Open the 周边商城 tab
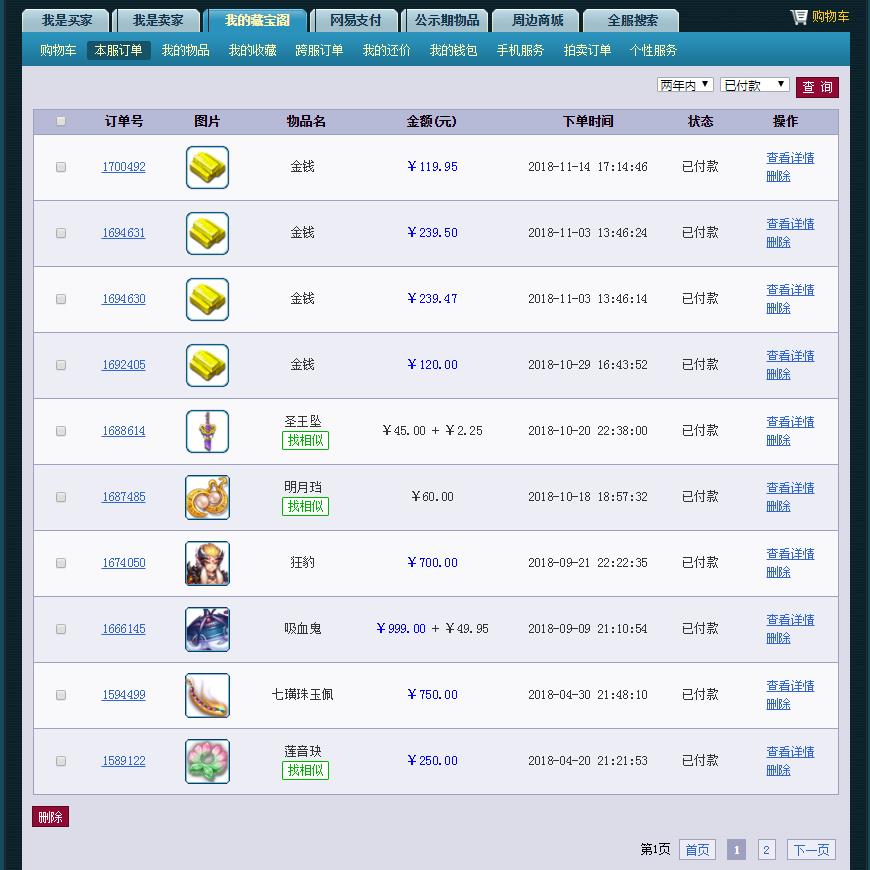 (537, 21)
